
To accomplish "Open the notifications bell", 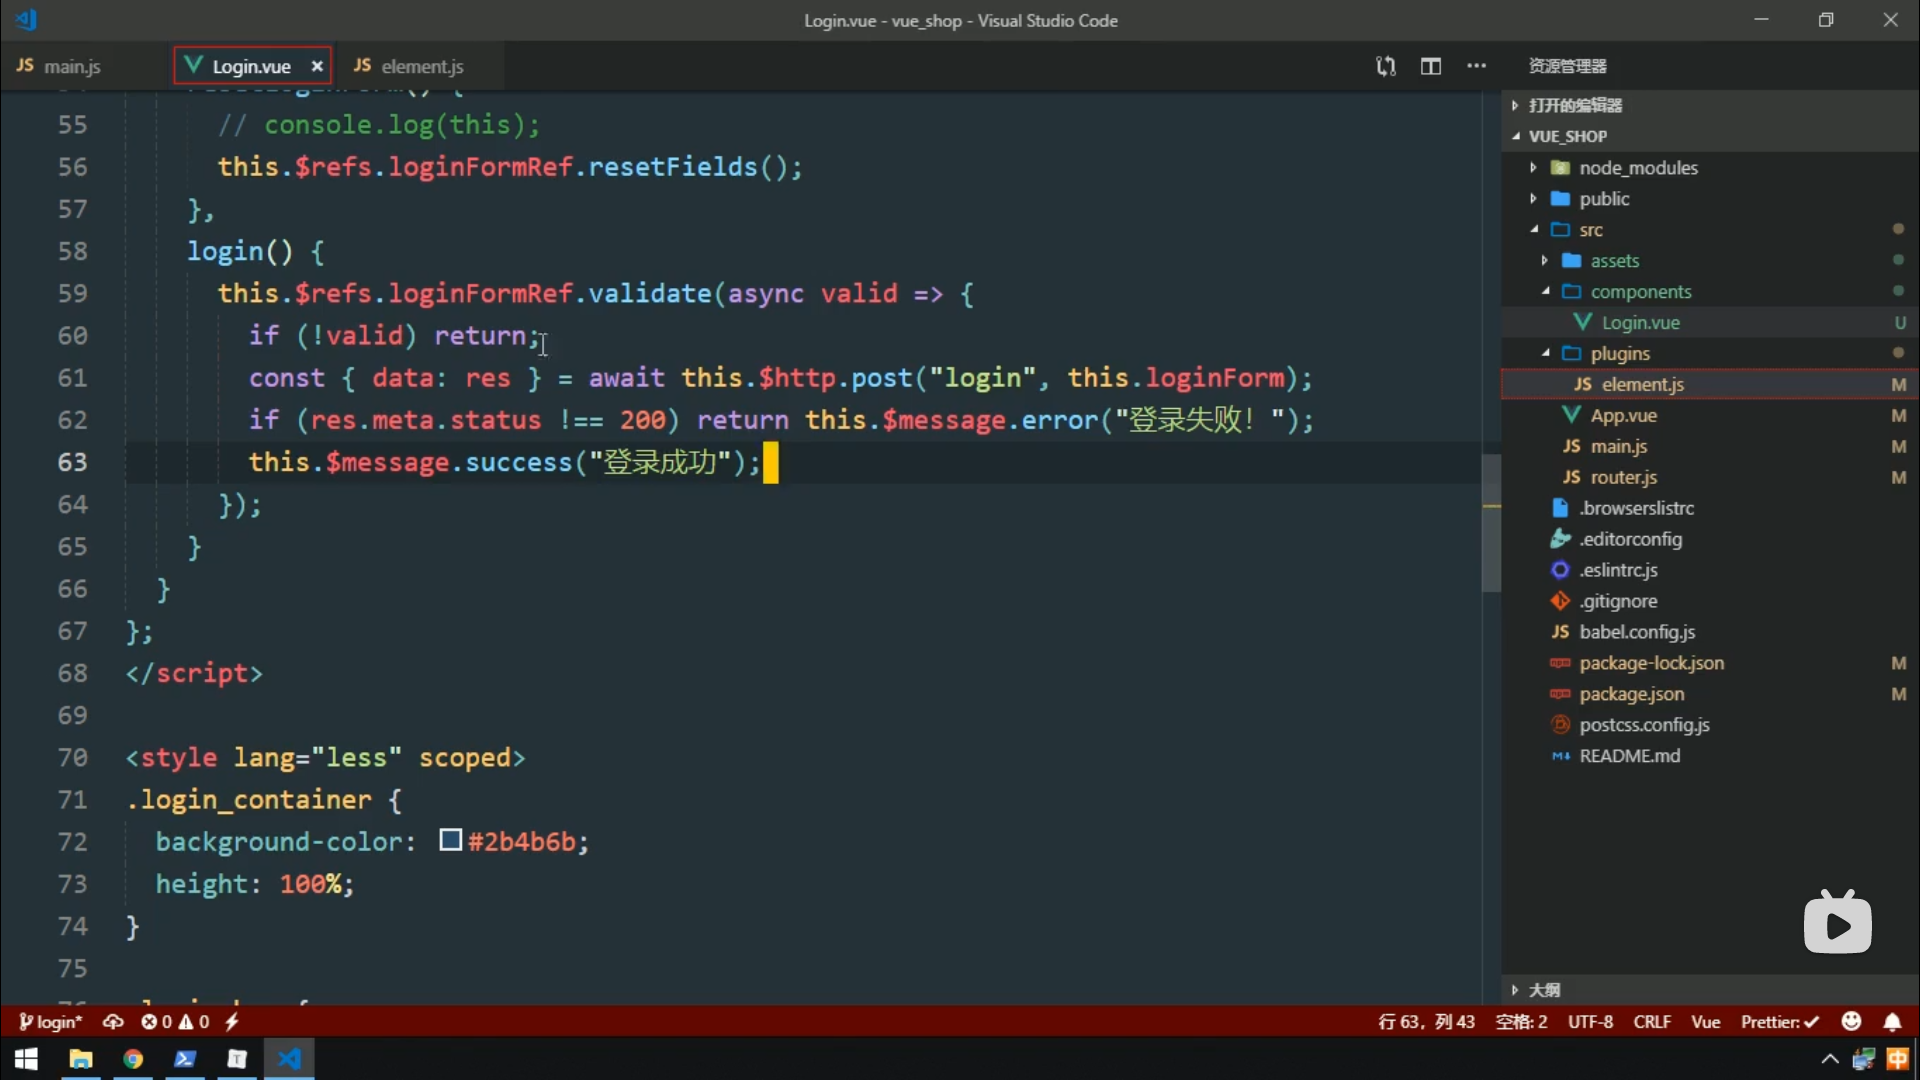I will click(x=1892, y=1022).
